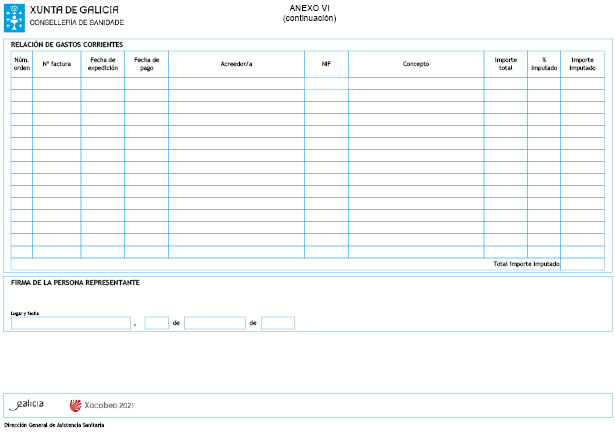Click the day field after the comma

pos(156,323)
